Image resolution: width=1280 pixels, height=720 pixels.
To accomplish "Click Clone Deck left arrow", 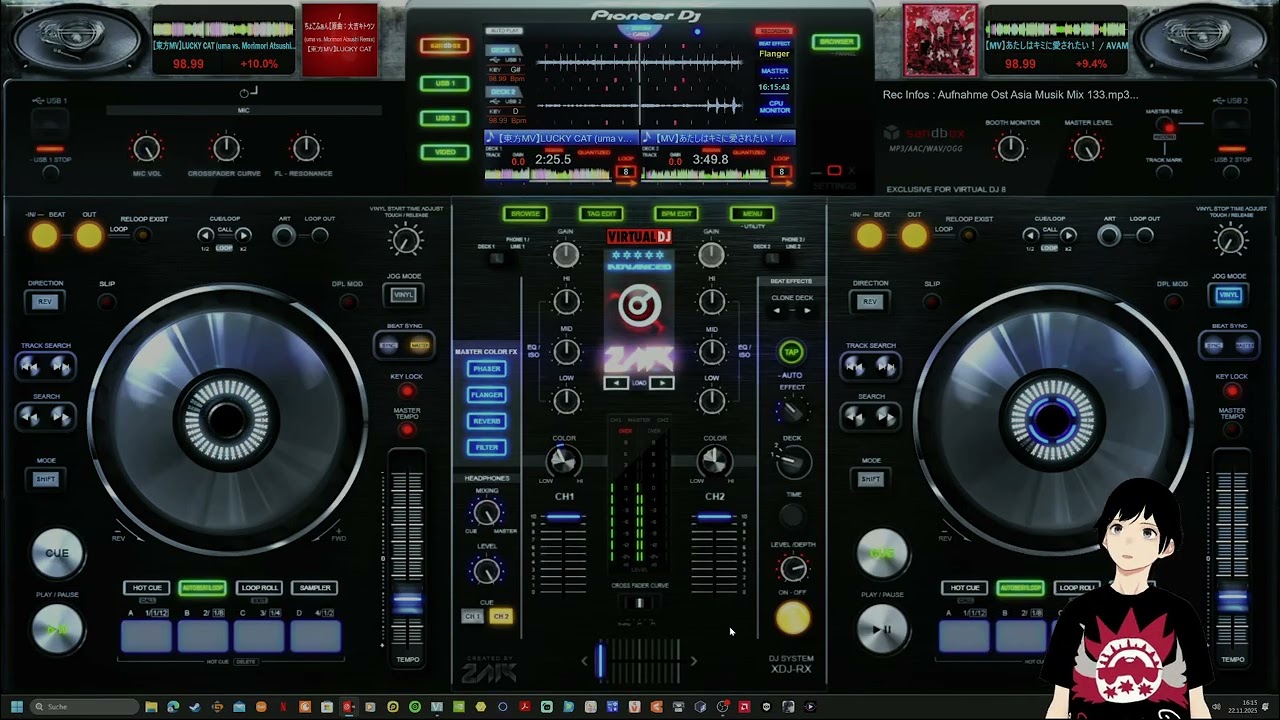I will pos(778,310).
